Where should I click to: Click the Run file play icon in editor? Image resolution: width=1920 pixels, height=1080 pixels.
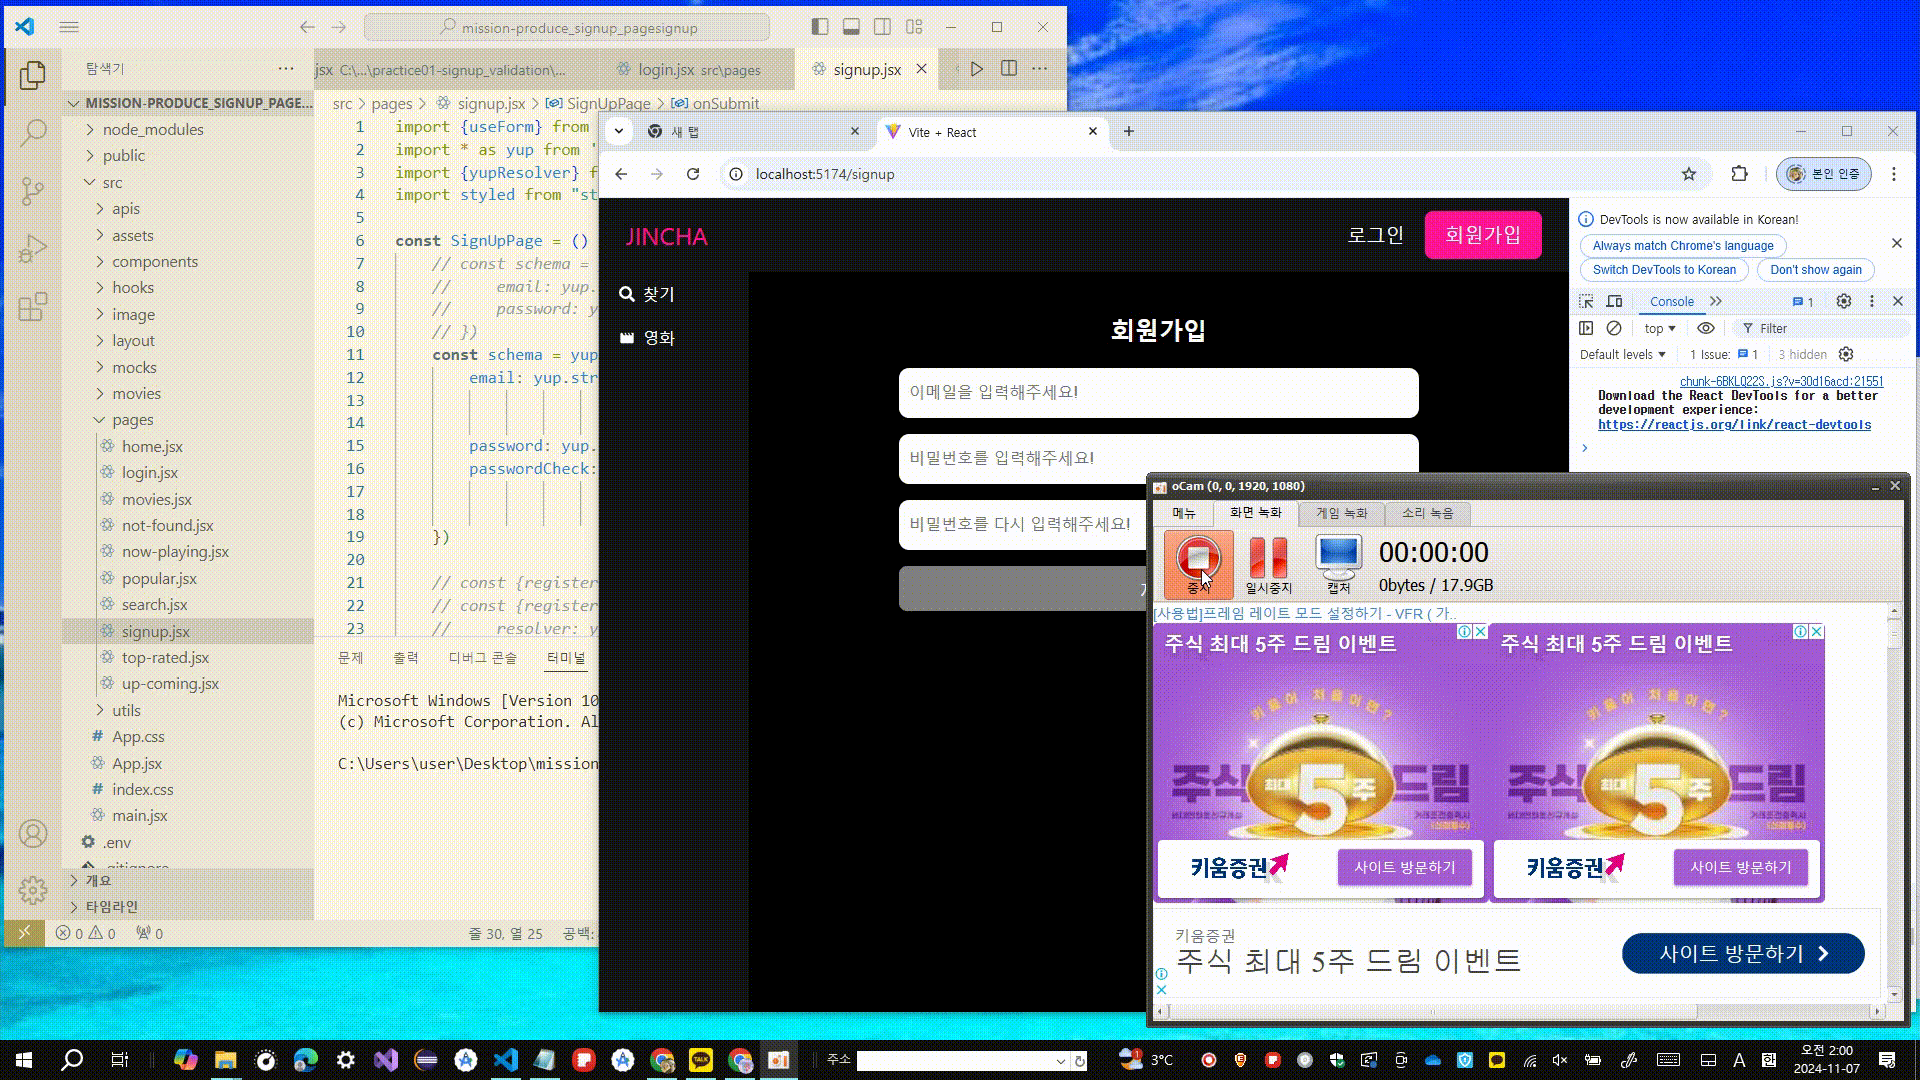(977, 69)
